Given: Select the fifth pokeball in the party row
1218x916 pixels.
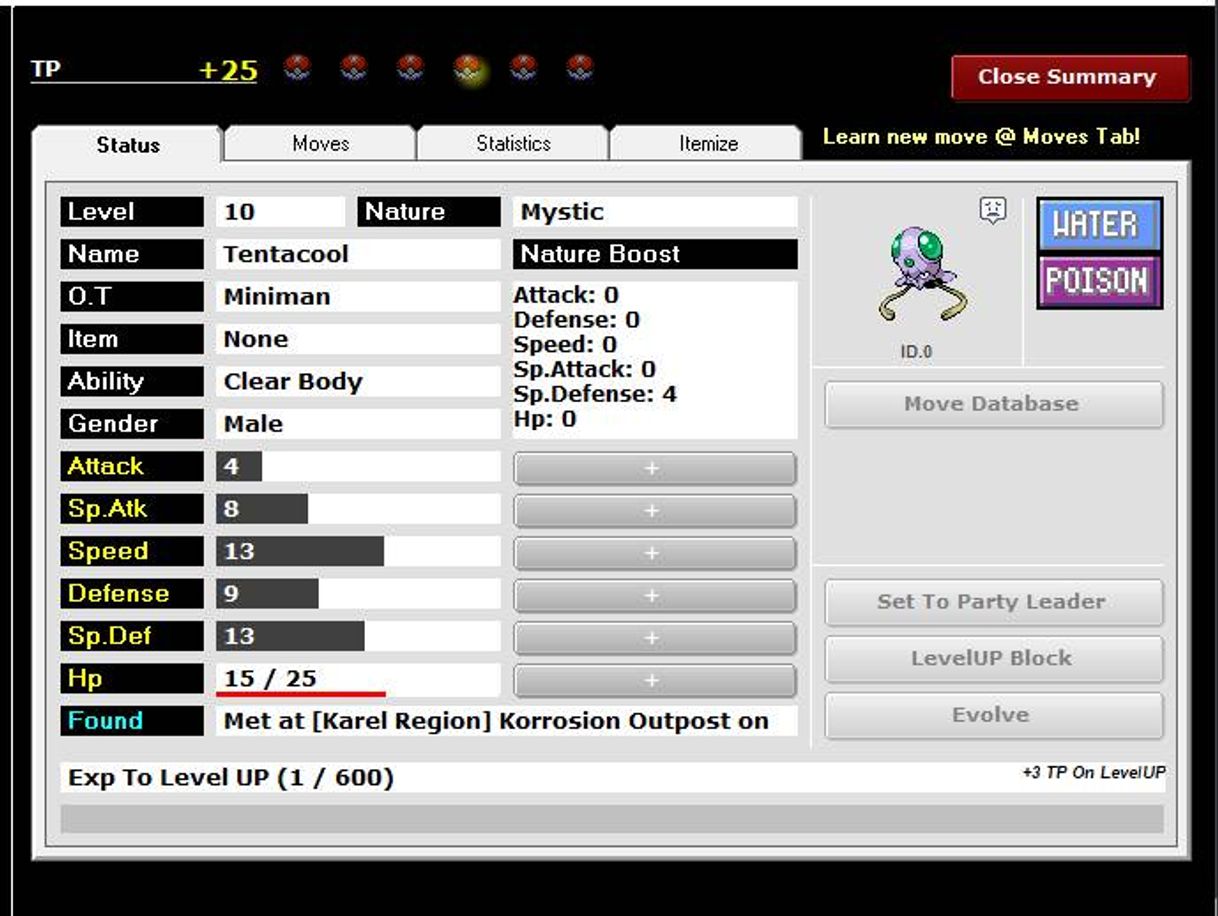Looking at the screenshot, I should (x=524, y=68).
